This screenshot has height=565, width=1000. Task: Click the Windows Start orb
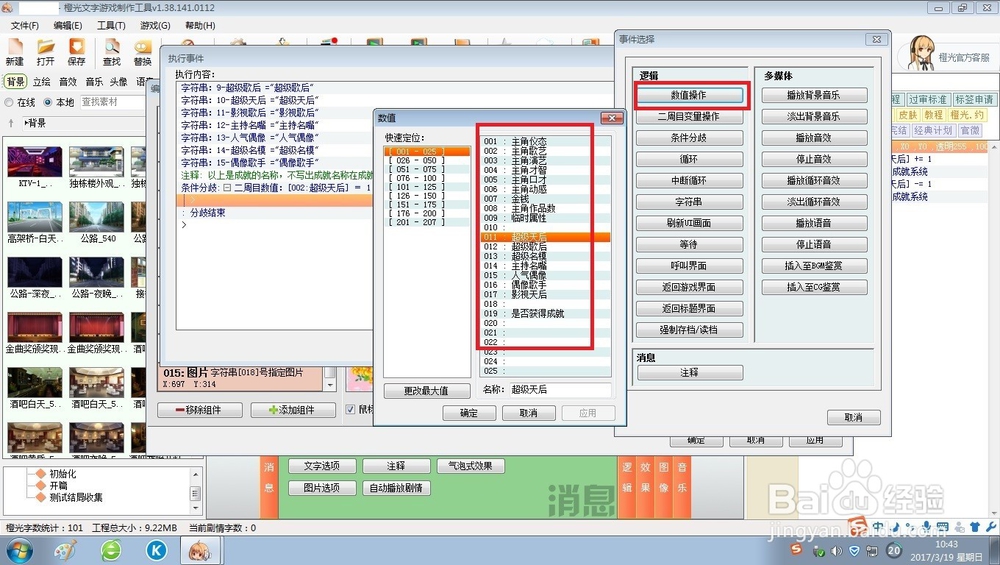click(x=18, y=550)
